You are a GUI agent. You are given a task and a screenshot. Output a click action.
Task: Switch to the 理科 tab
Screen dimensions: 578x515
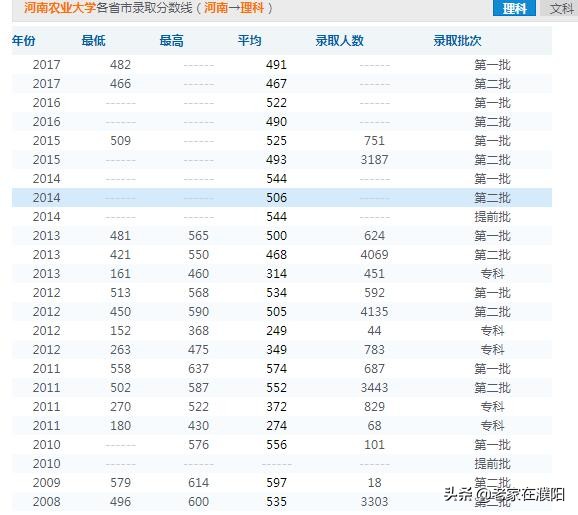pos(514,8)
